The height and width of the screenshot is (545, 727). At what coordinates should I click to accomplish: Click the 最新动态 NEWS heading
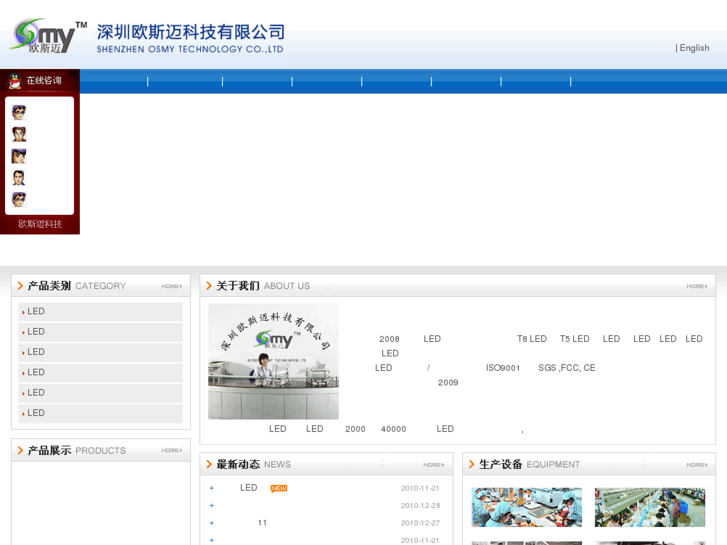coord(254,464)
